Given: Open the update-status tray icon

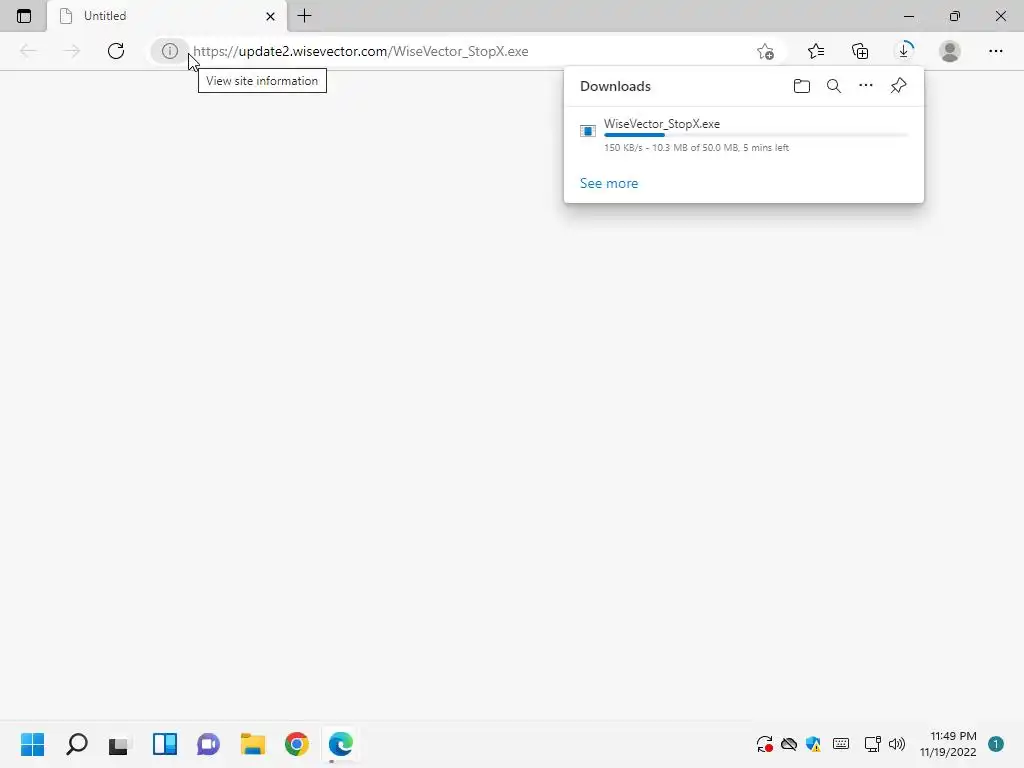Looking at the screenshot, I should tap(765, 744).
